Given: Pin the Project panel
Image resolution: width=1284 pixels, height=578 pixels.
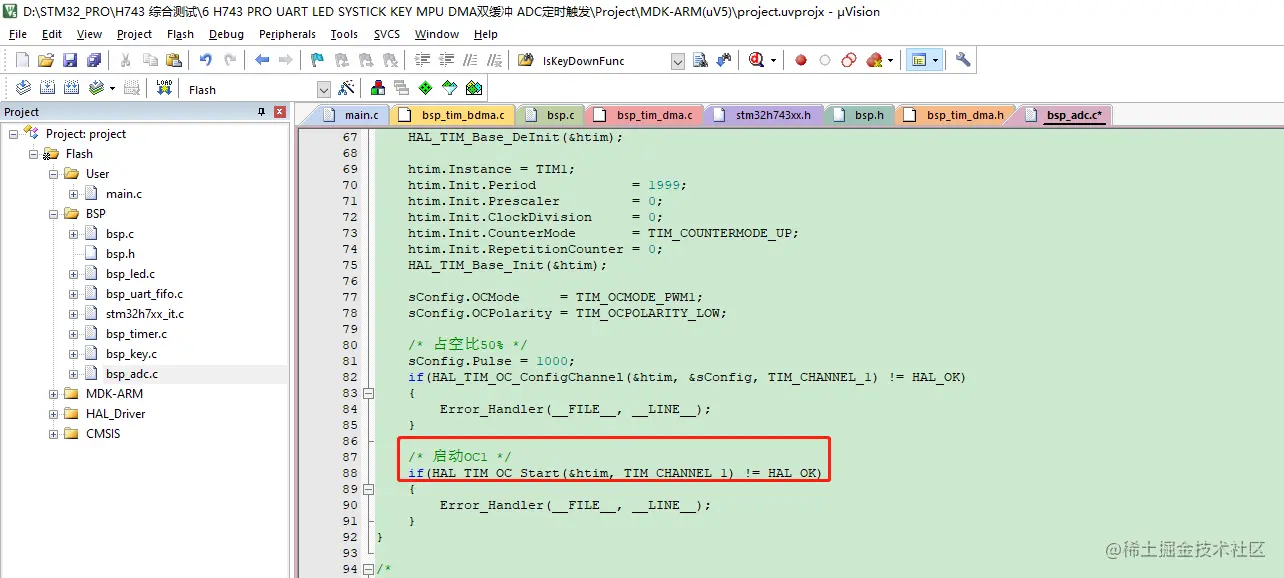Looking at the screenshot, I should (x=262, y=112).
